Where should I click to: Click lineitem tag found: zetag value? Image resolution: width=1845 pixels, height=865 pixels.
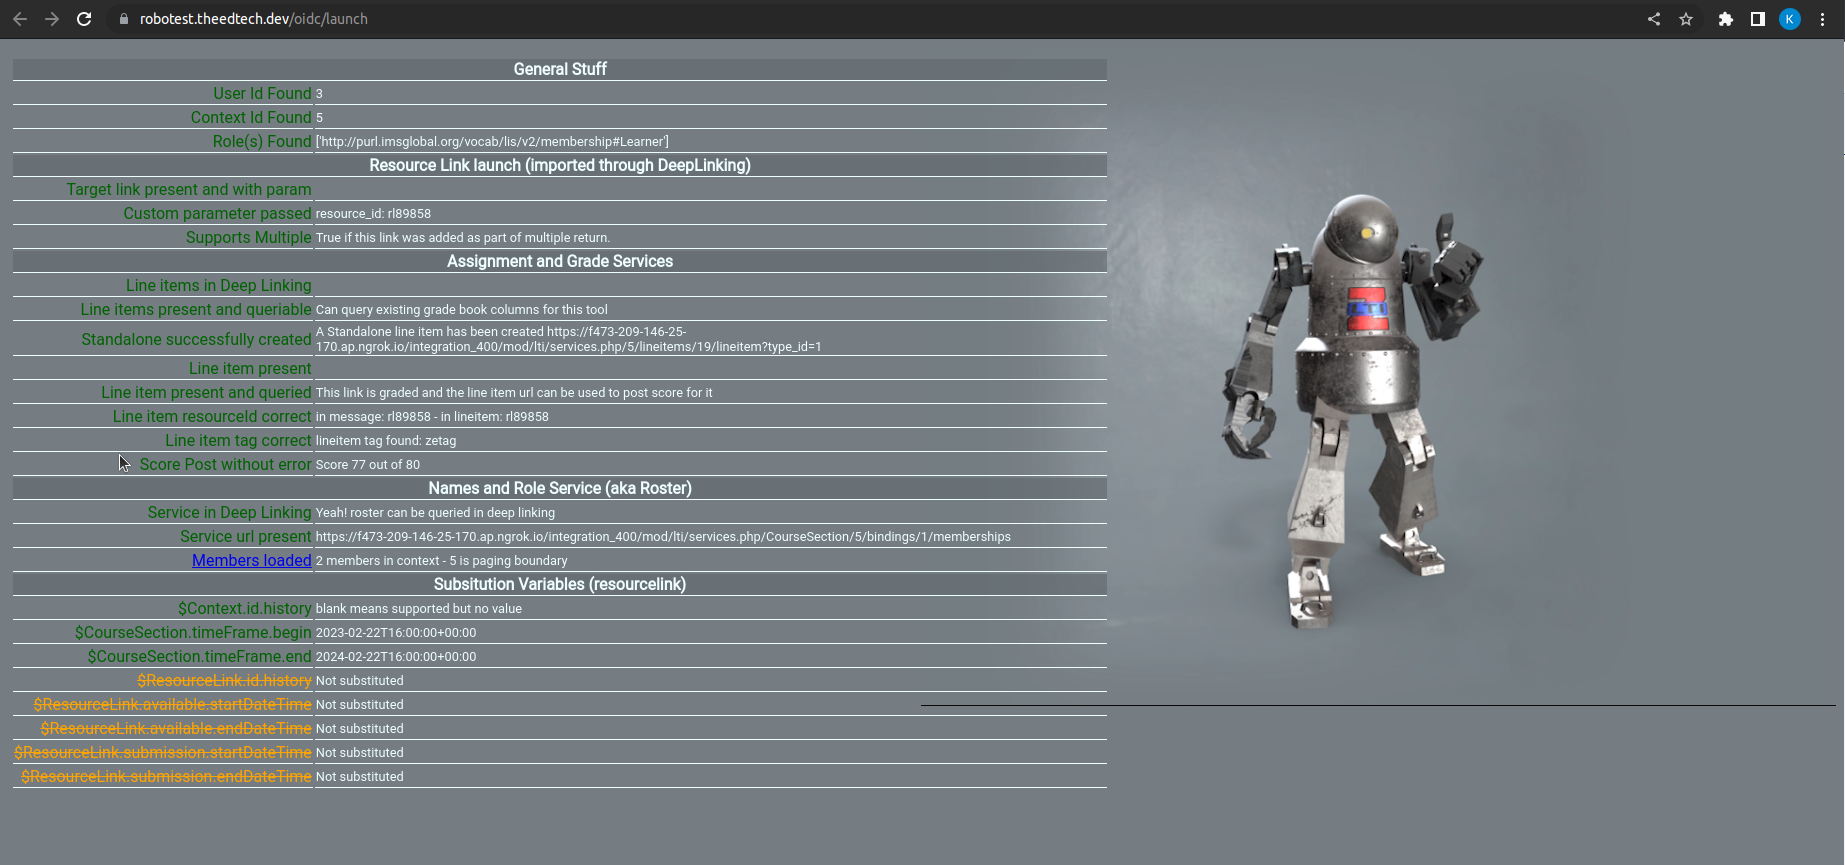click(x=386, y=441)
